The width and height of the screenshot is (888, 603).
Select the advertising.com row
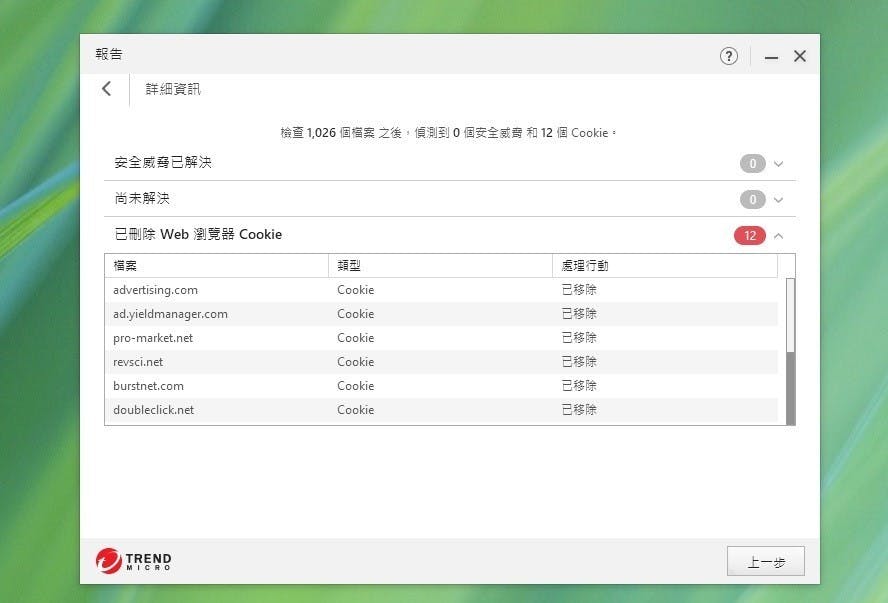pyautogui.click(x=441, y=290)
